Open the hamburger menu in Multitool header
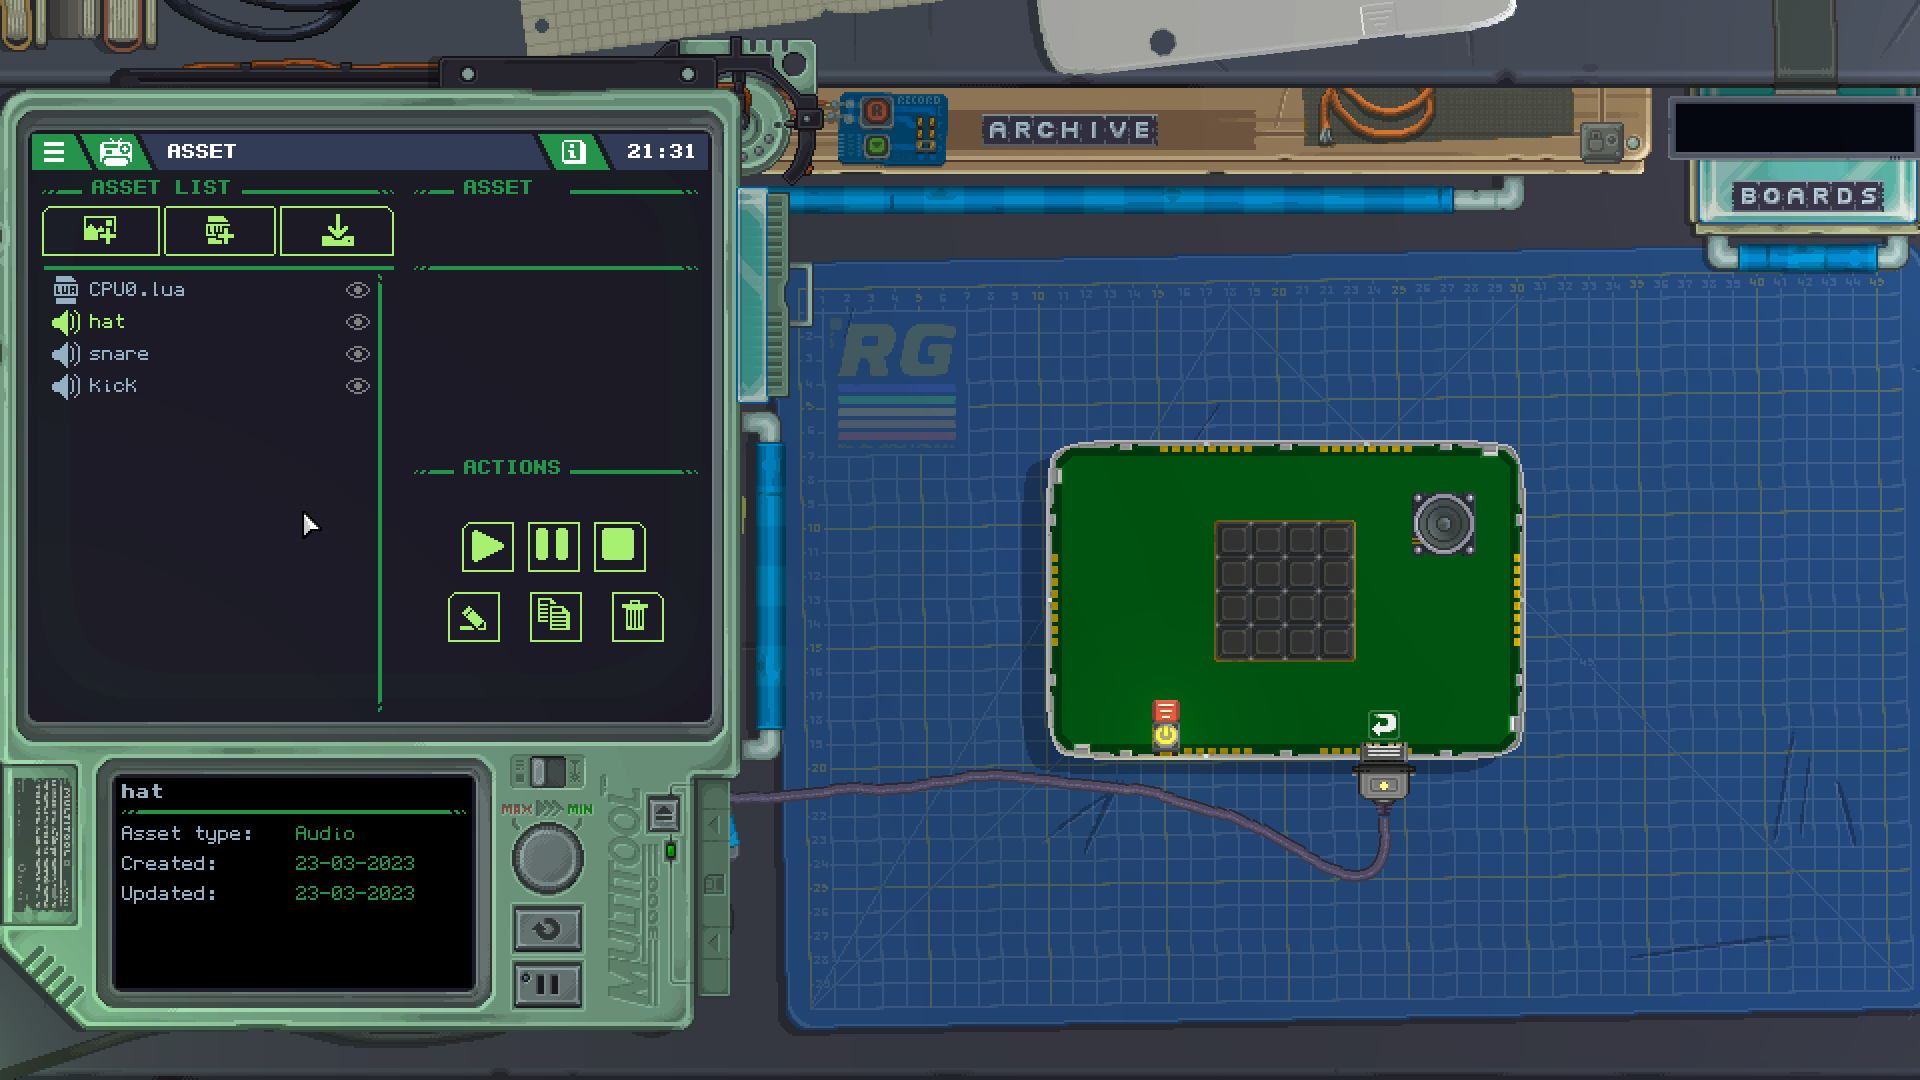 click(54, 152)
